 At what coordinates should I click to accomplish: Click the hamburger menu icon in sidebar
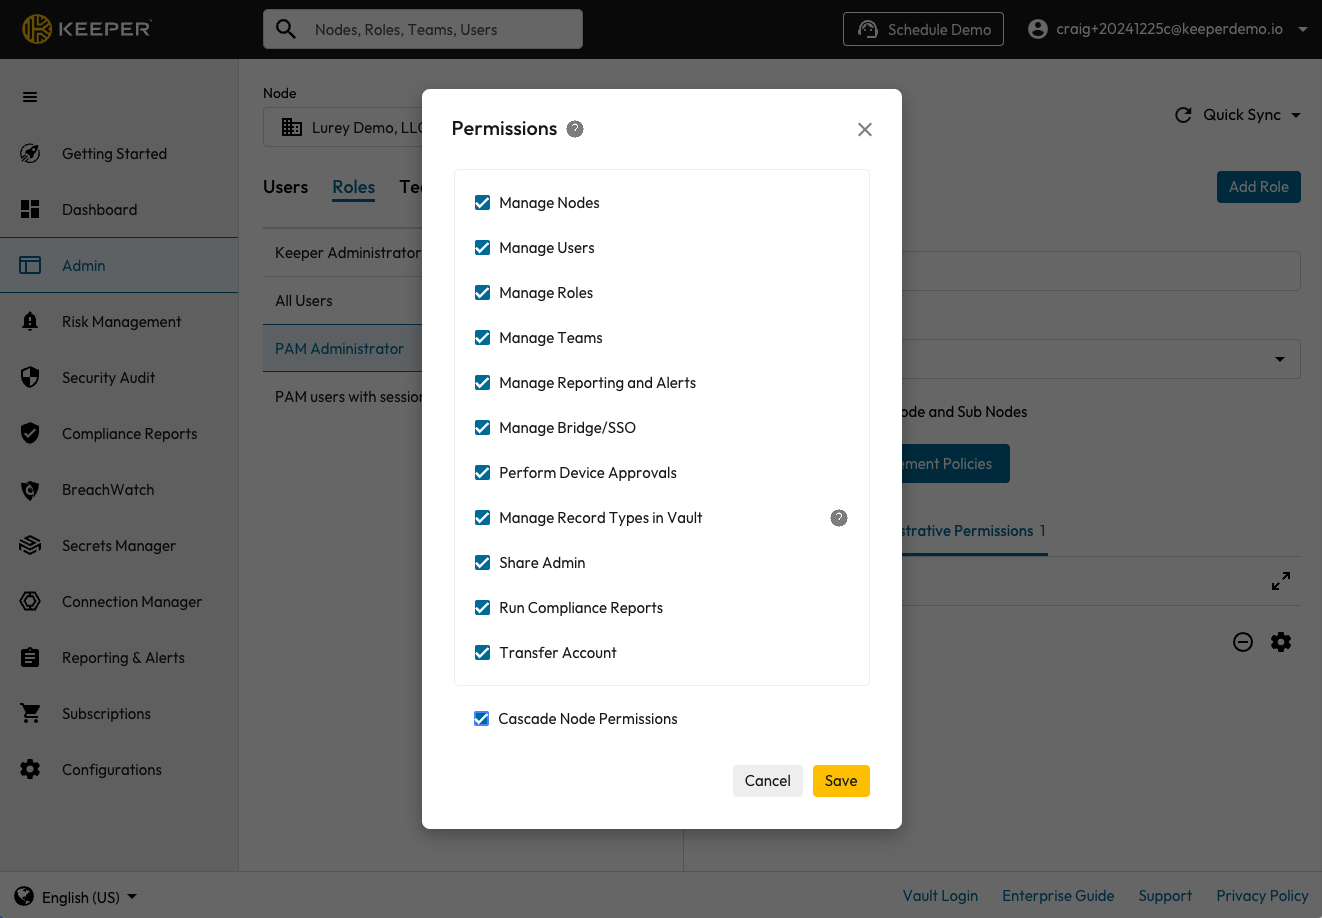[30, 97]
